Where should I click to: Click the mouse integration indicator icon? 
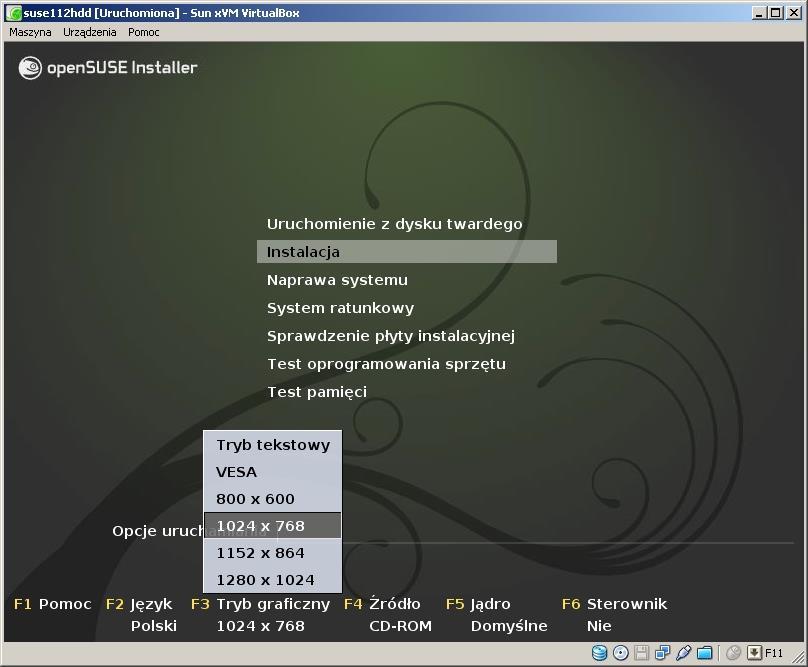click(x=733, y=653)
